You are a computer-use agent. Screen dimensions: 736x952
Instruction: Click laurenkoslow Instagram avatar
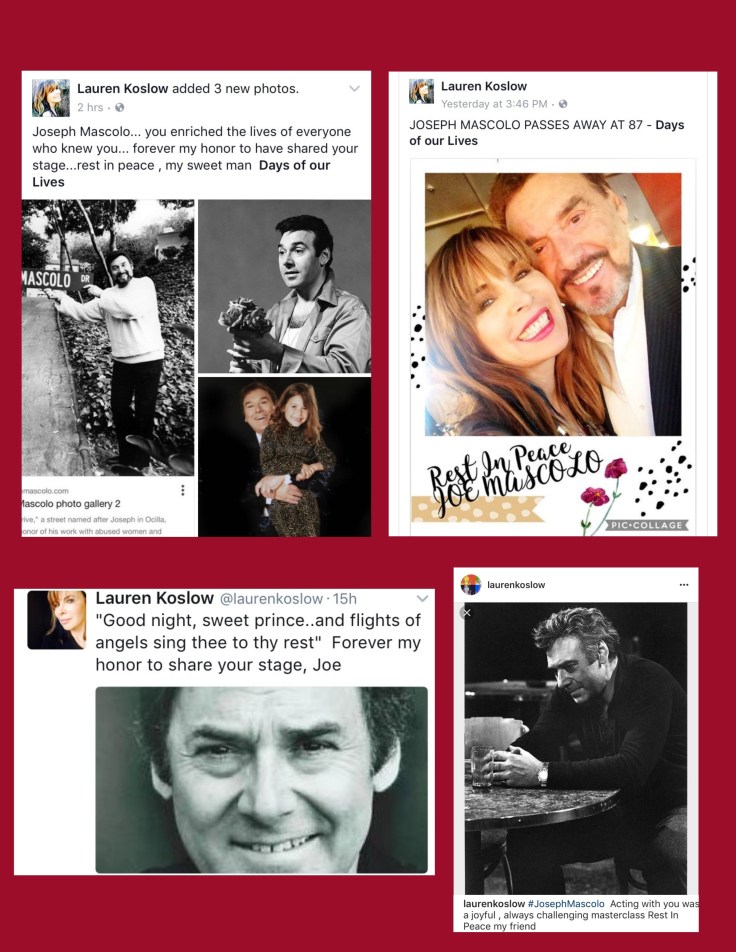[471, 585]
